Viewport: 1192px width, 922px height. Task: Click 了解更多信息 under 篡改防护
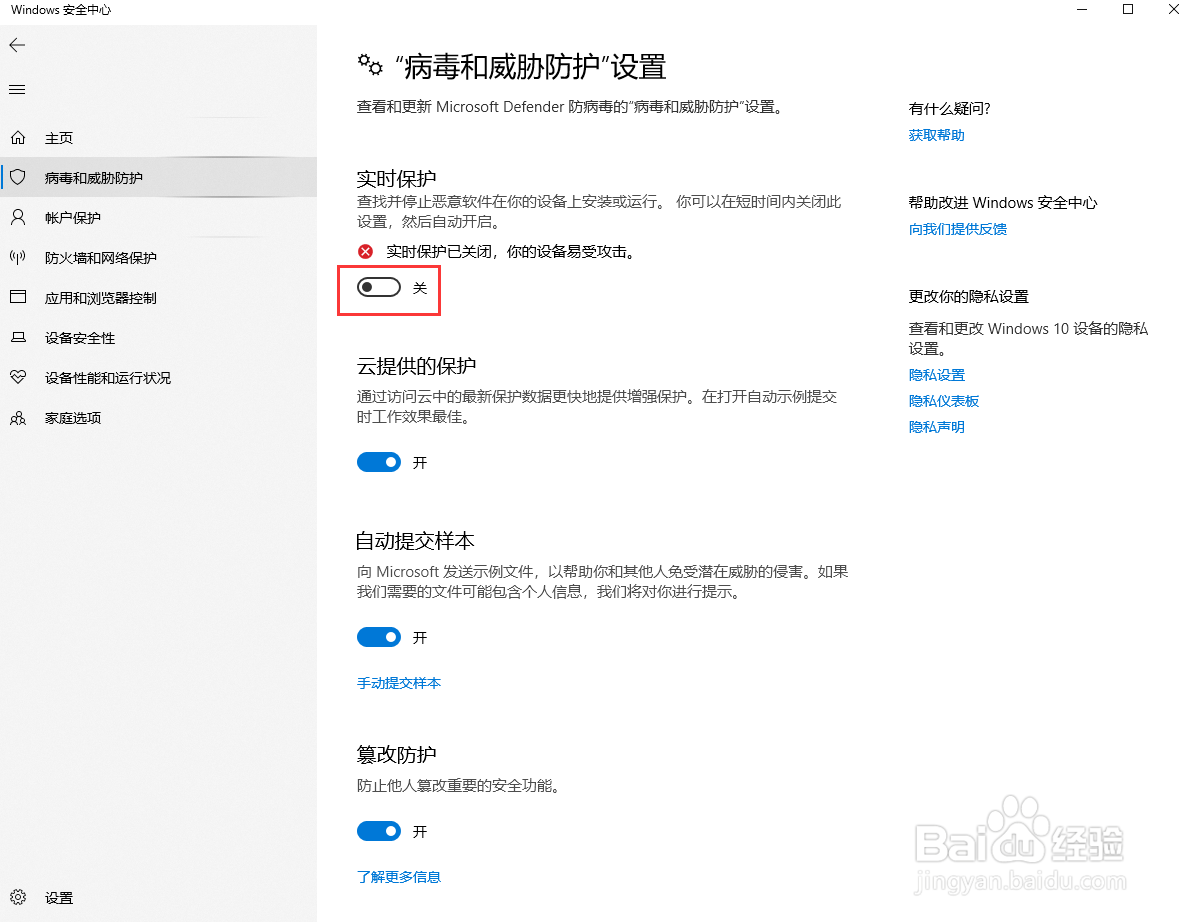coord(399,877)
